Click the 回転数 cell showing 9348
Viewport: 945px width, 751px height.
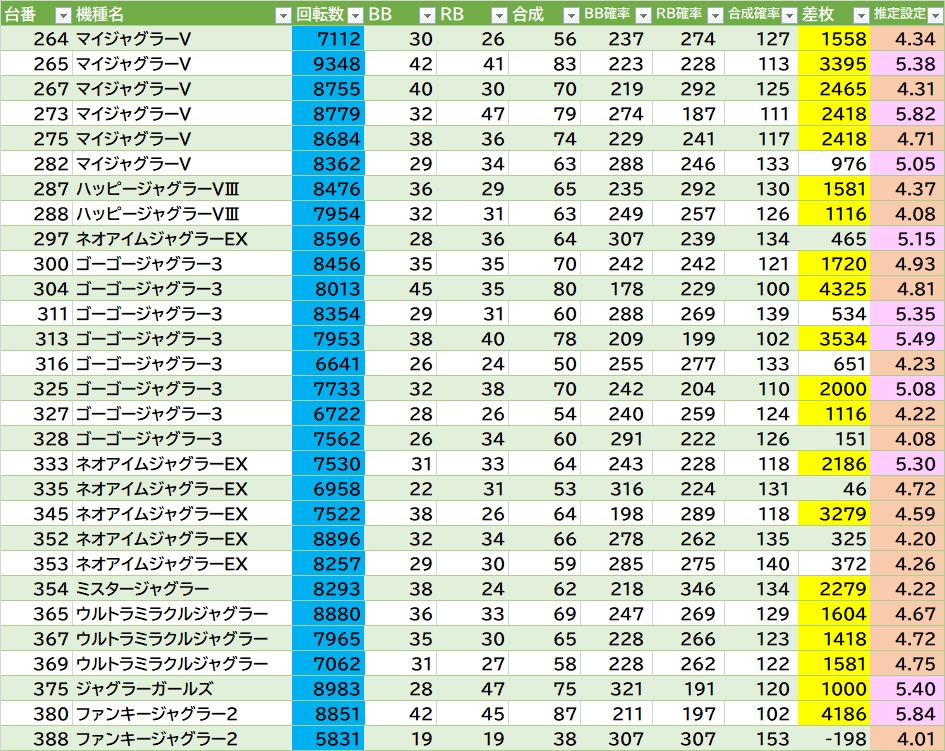(329, 64)
